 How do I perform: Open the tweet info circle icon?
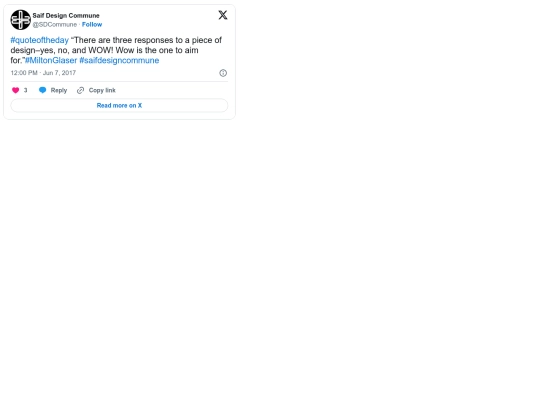pos(223,73)
